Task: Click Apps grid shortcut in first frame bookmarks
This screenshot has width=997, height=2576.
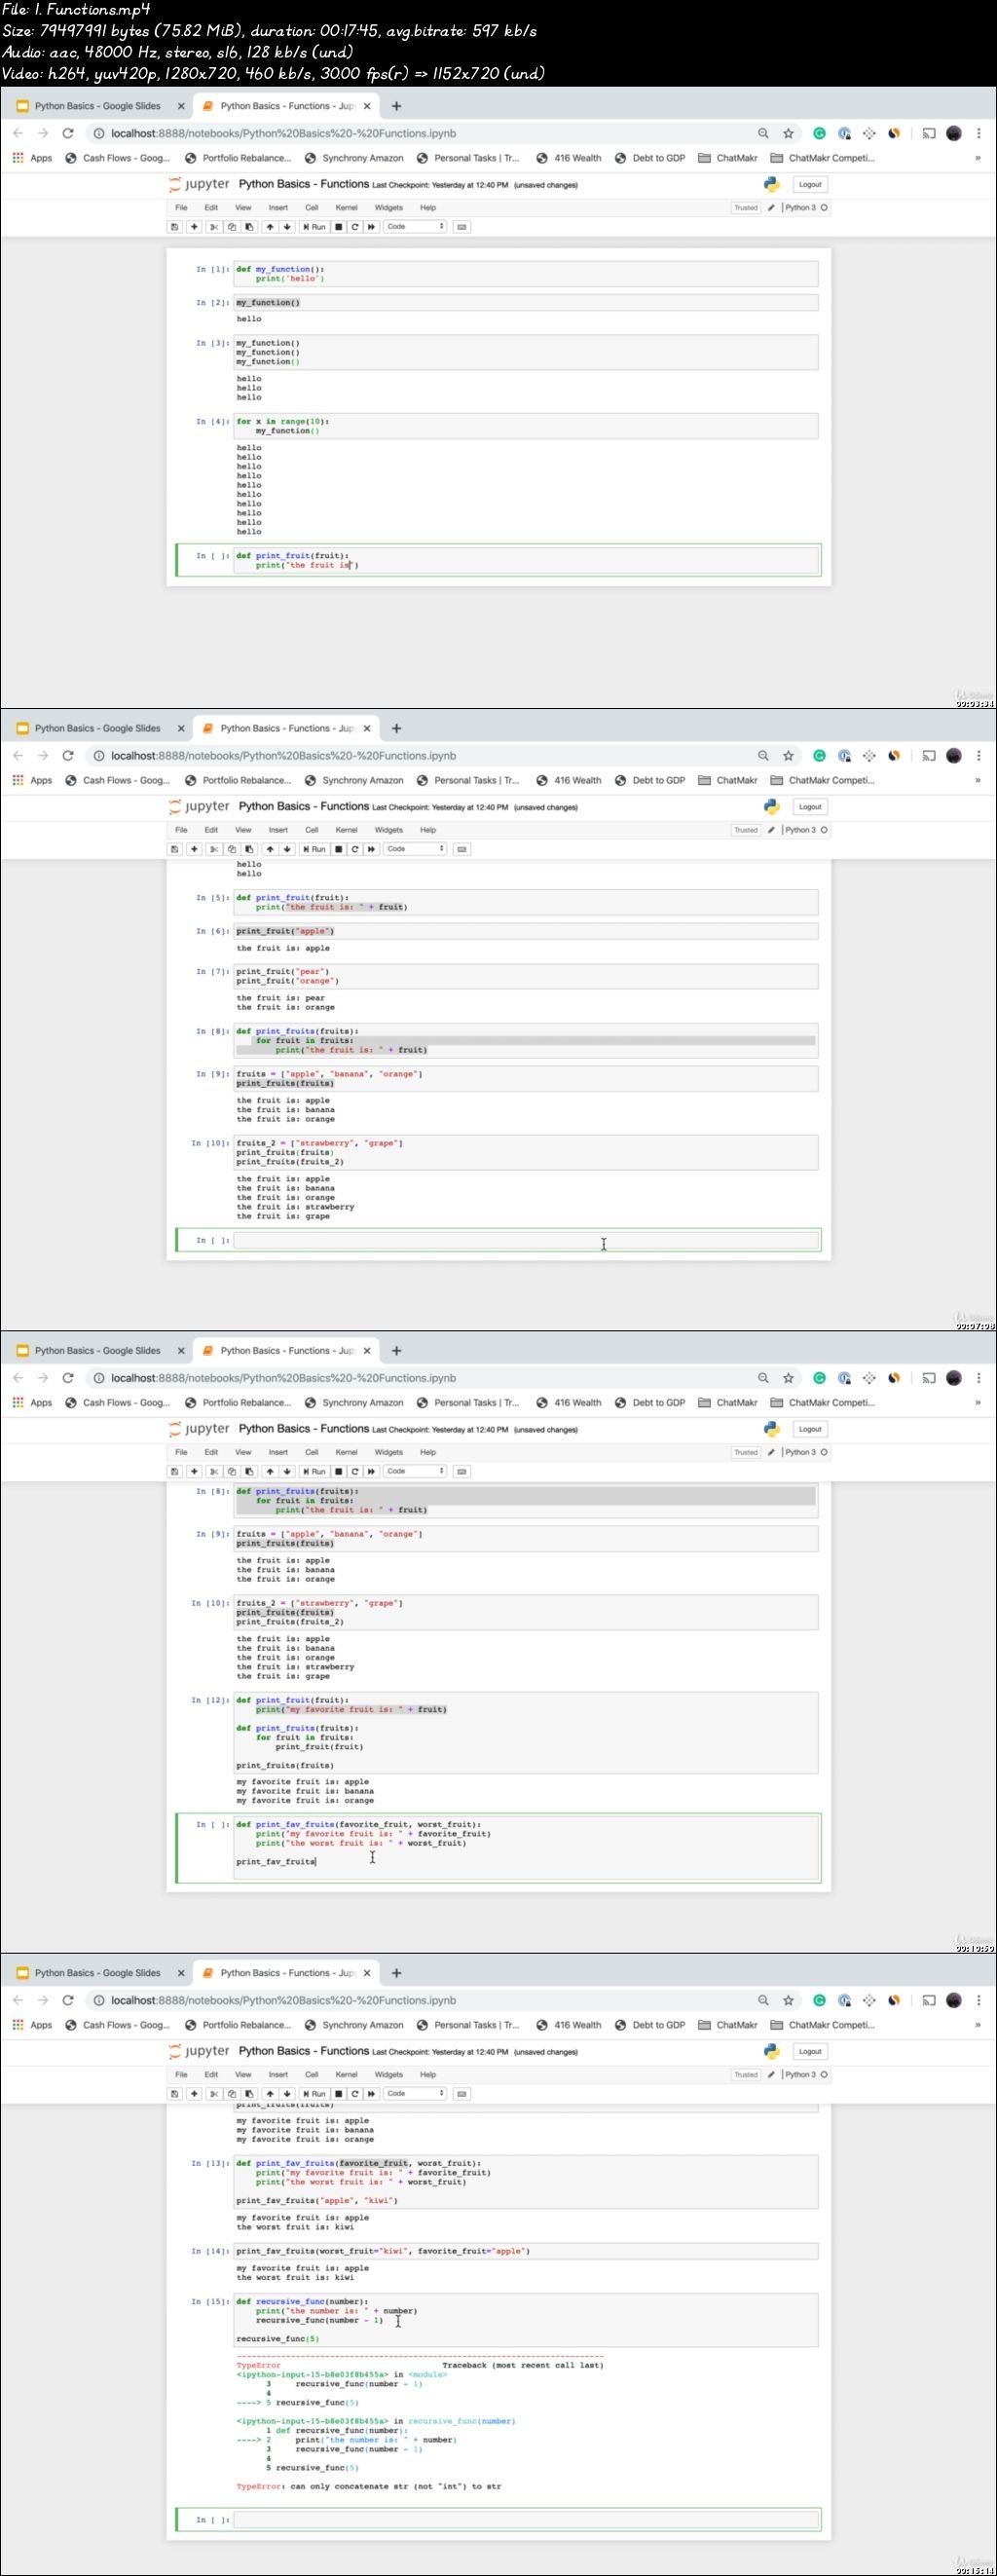Action: [x=32, y=158]
